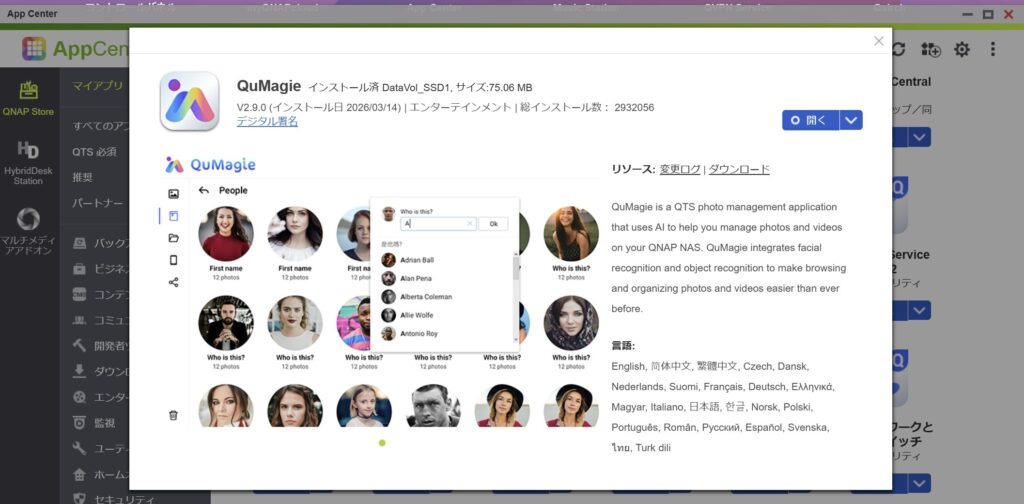Maximize the App Center window
The width and height of the screenshot is (1024, 504).
tap(988, 14)
